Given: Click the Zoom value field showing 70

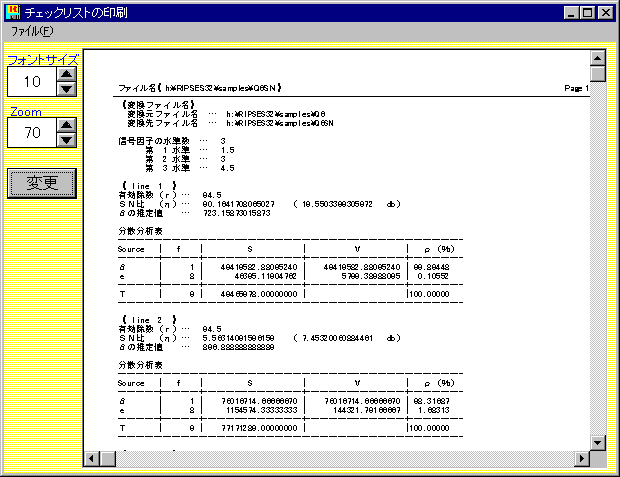Looking at the screenshot, I should (x=32, y=133).
